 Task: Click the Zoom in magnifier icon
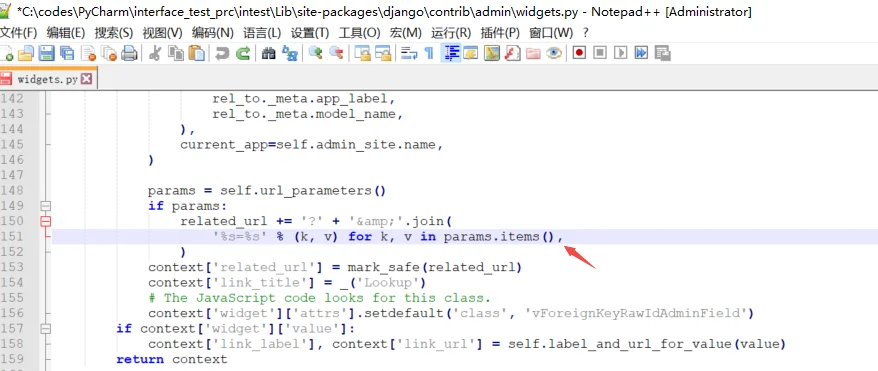(x=315, y=53)
